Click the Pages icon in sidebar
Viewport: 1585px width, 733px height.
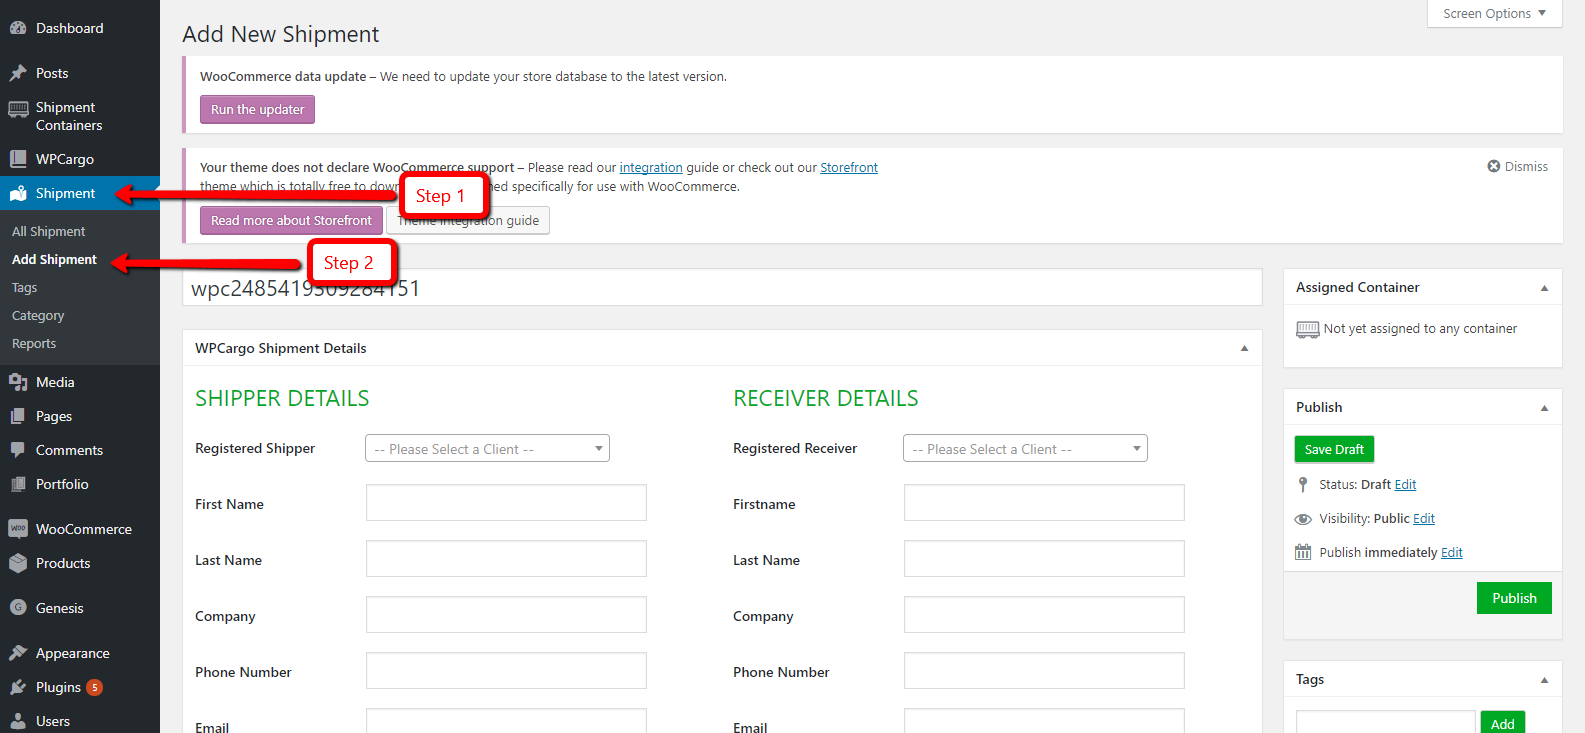tap(18, 416)
